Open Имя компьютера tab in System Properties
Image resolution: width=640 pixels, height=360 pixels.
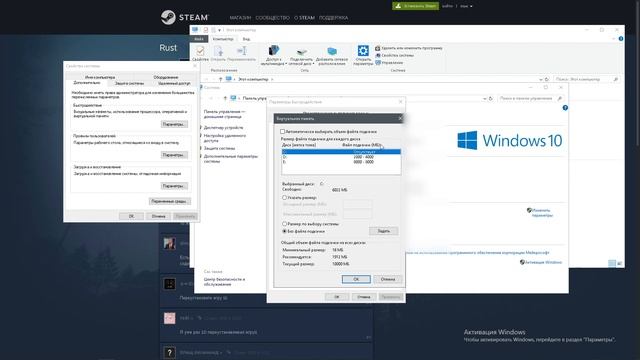tap(100, 77)
